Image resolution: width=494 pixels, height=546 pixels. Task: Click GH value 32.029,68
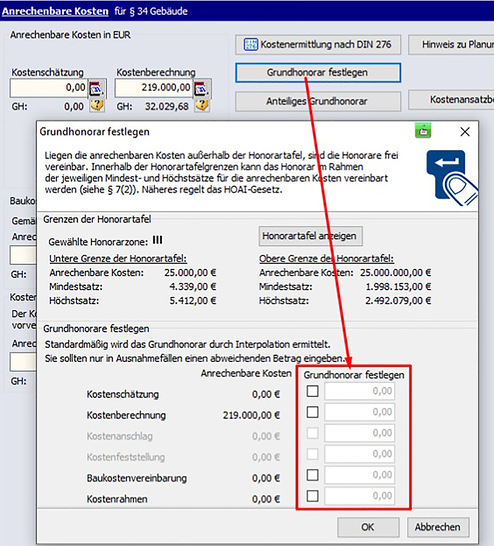pyautogui.click(x=167, y=107)
